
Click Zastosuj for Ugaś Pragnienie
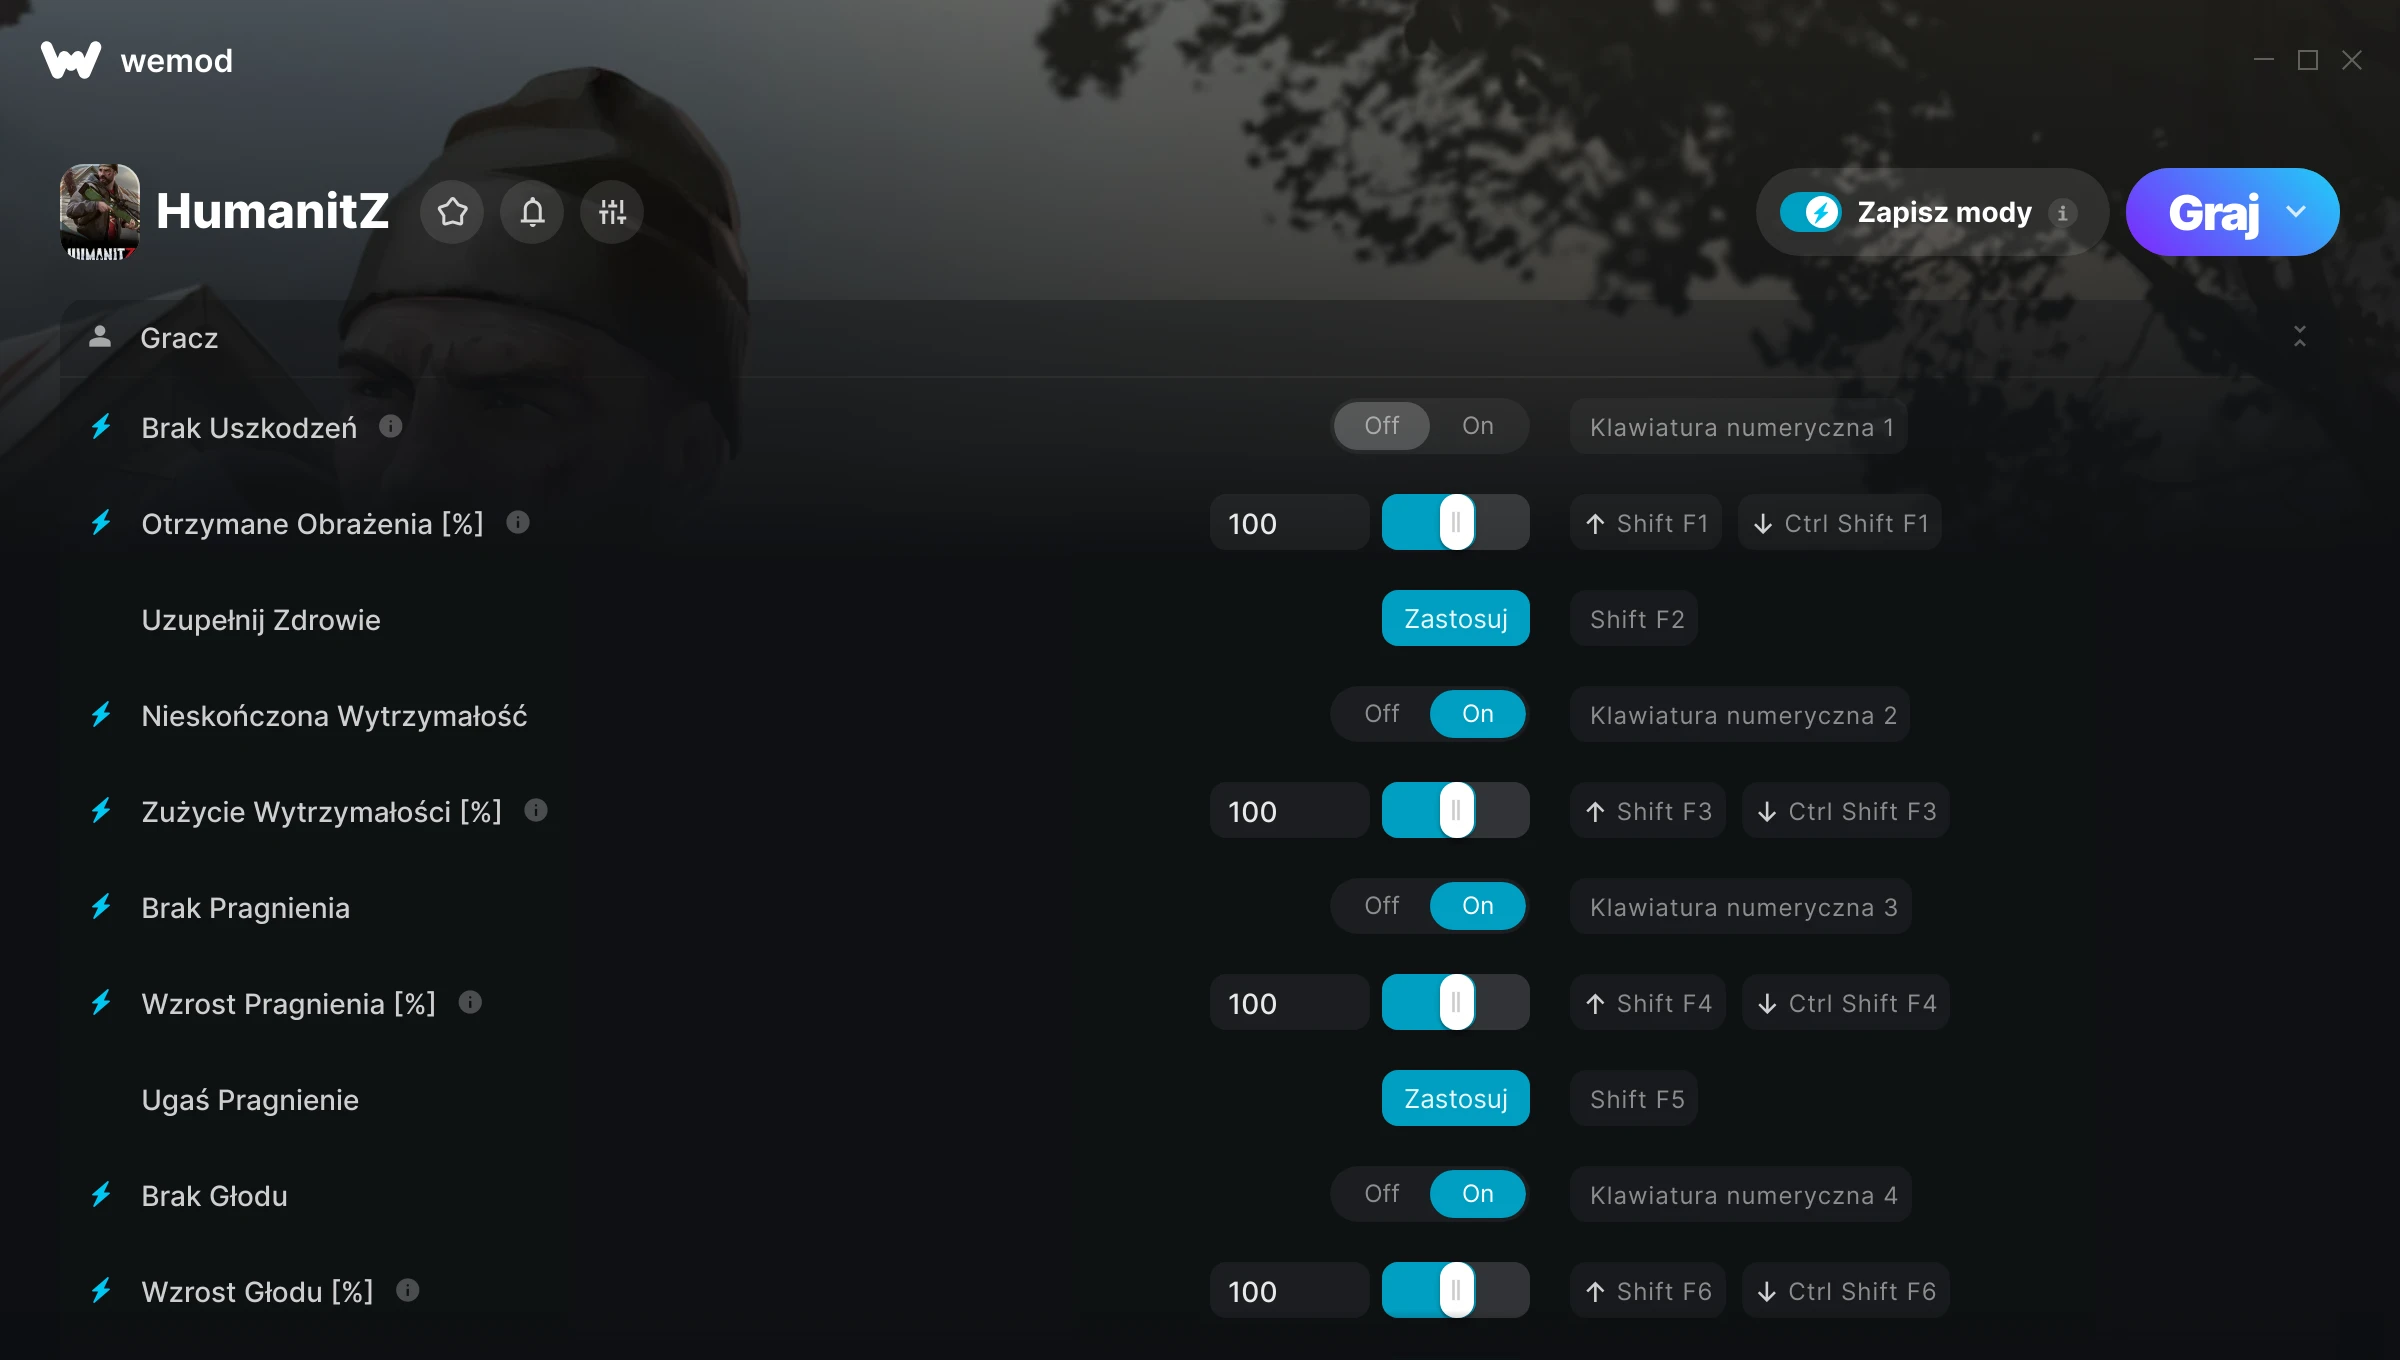(x=1456, y=1098)
